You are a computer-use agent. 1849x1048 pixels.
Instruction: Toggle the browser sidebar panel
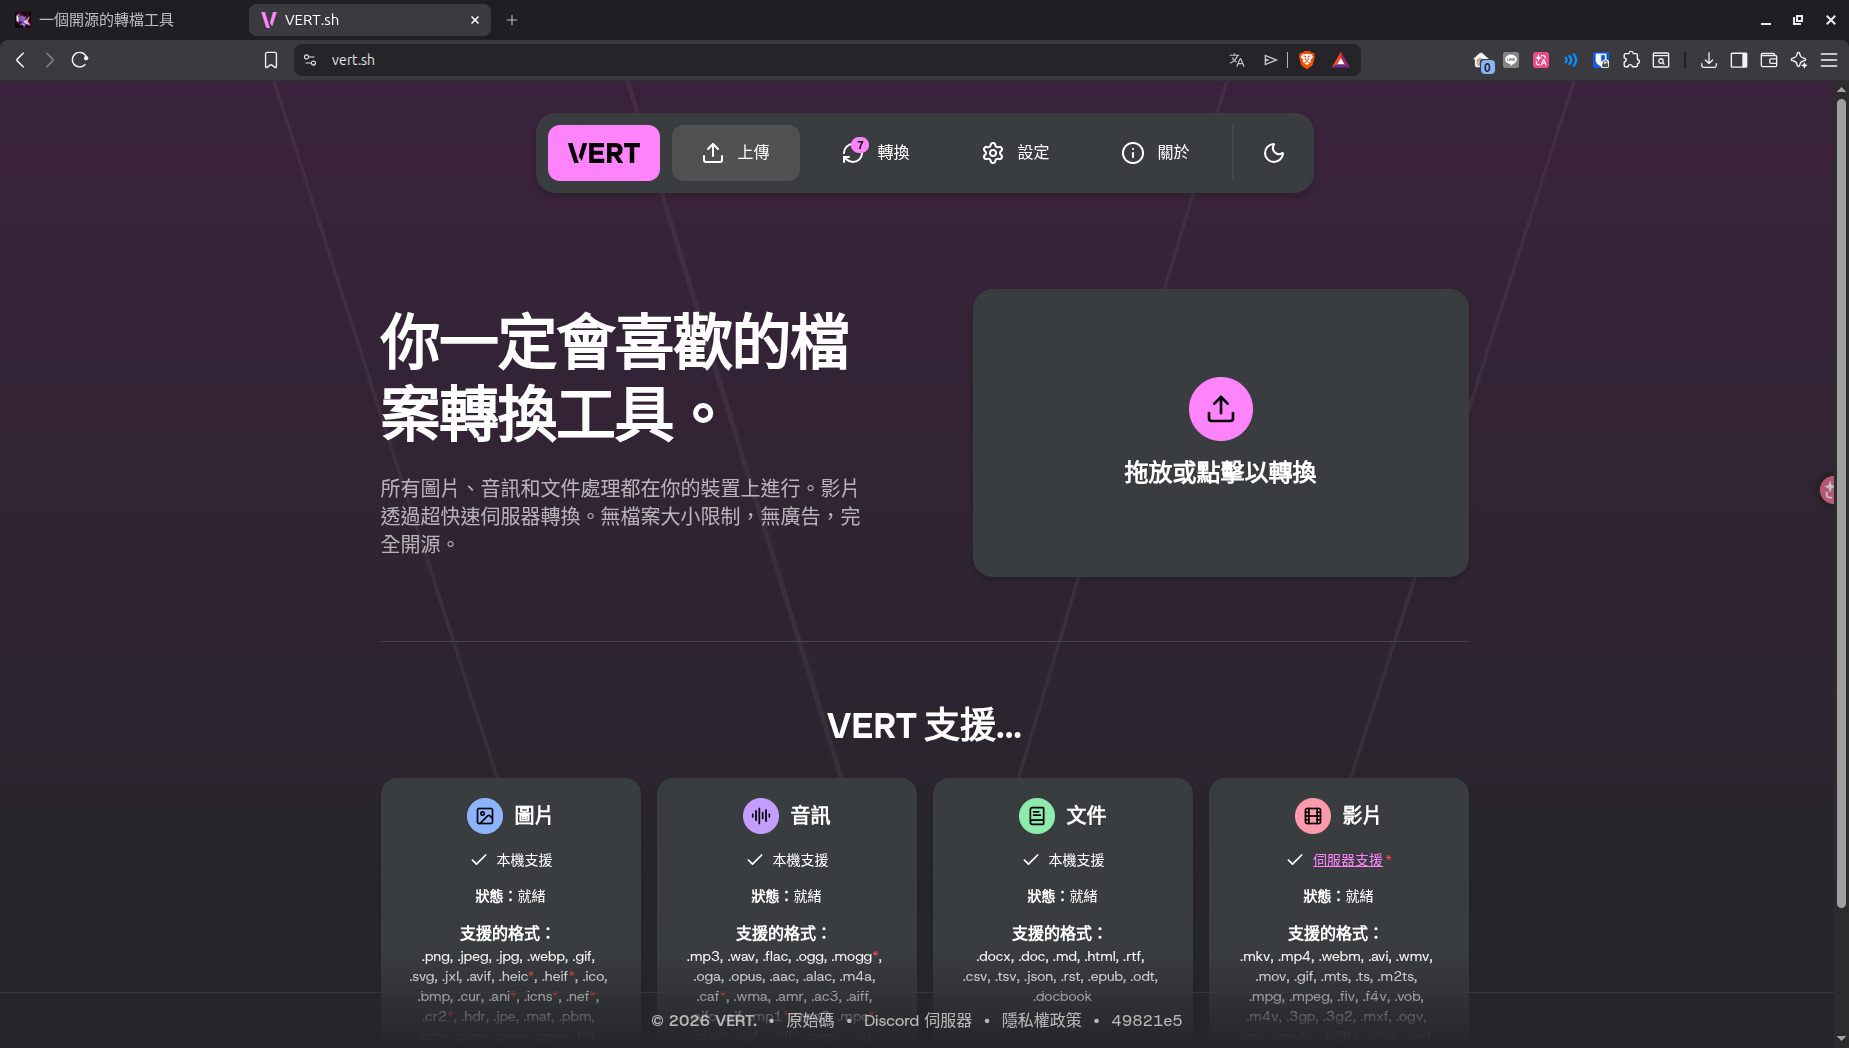(x=1739, y=60)
